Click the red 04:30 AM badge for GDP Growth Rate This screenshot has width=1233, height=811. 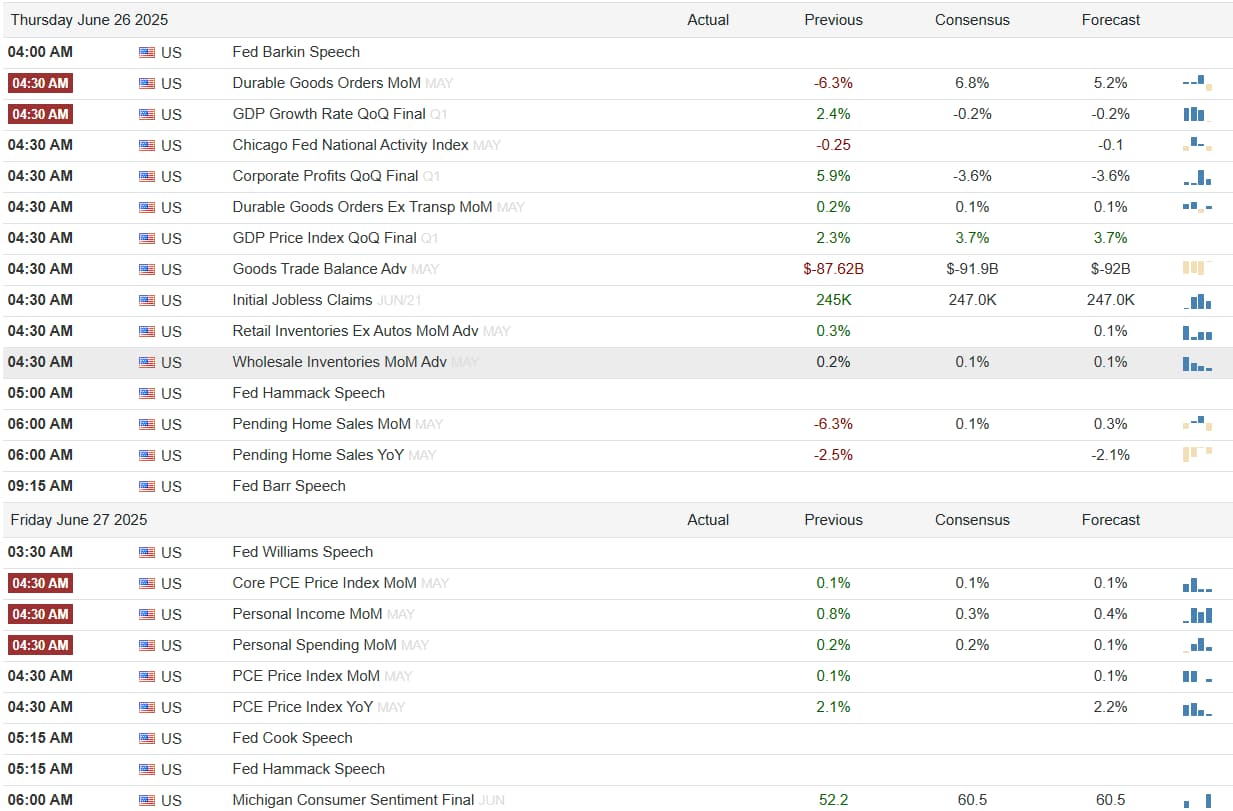pyautogui.click(x=40, y=114)
